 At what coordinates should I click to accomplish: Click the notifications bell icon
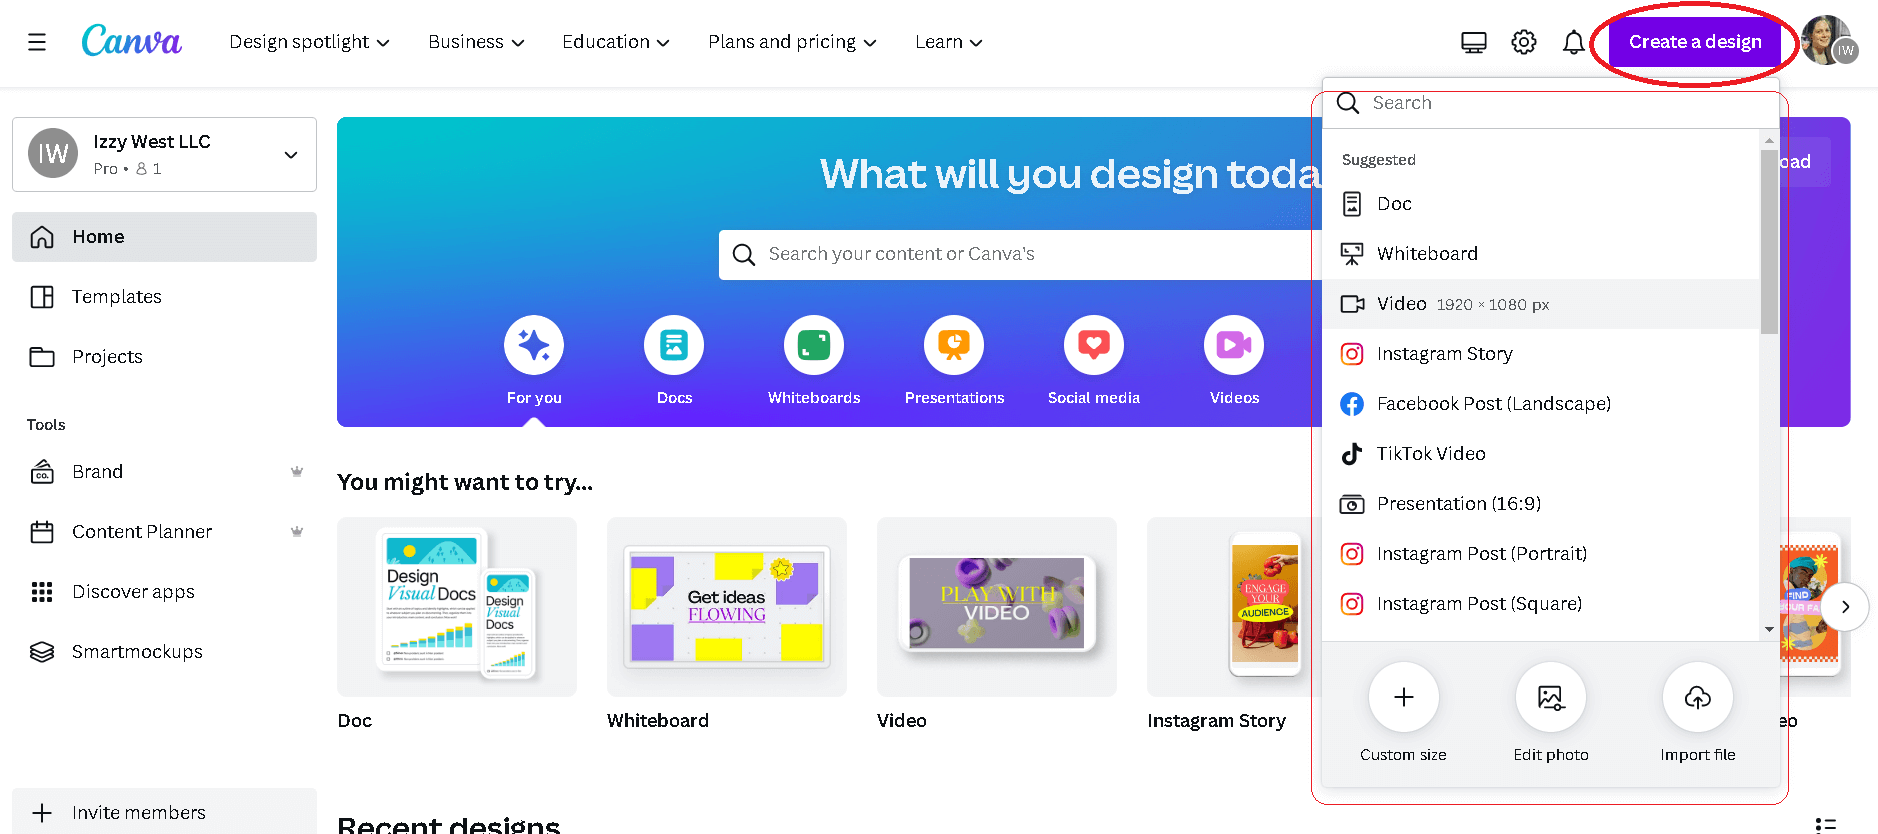tap(1573, 42)
